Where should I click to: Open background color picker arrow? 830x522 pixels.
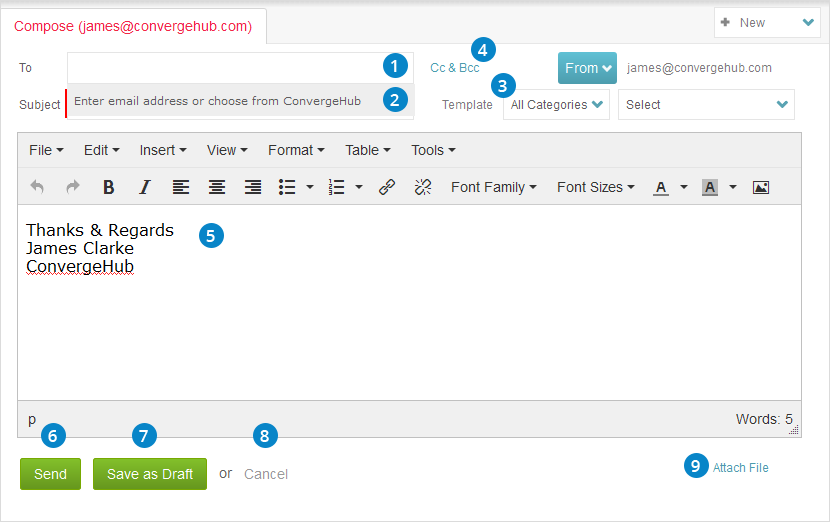733,187
